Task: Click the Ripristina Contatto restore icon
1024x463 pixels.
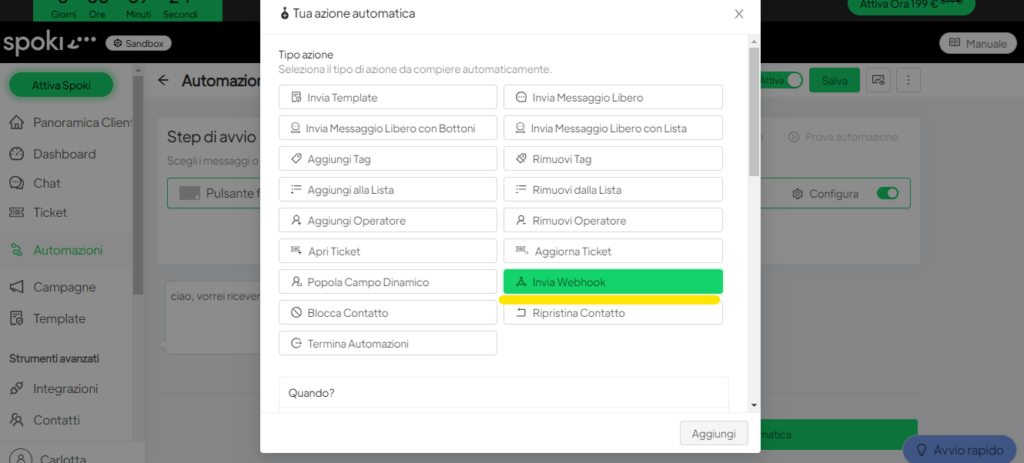Action: tap(521, 313)
